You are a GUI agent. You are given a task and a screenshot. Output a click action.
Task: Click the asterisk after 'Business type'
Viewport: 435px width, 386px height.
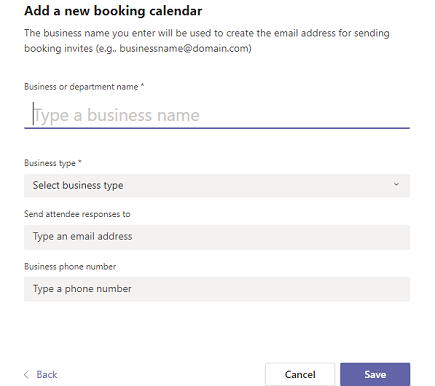pos(80,162)
